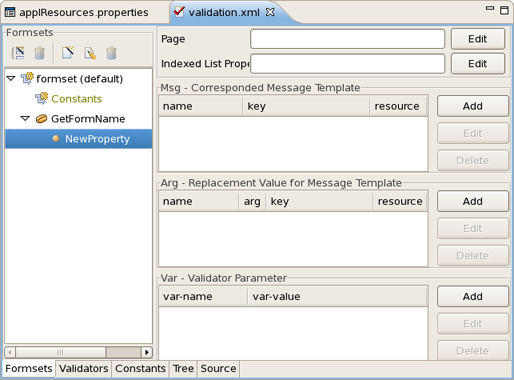The width and height of the screenshot is (514, 380).
Task: Click the edit form pencil icon
Action: pyautogui.click(x=90, y=53)
